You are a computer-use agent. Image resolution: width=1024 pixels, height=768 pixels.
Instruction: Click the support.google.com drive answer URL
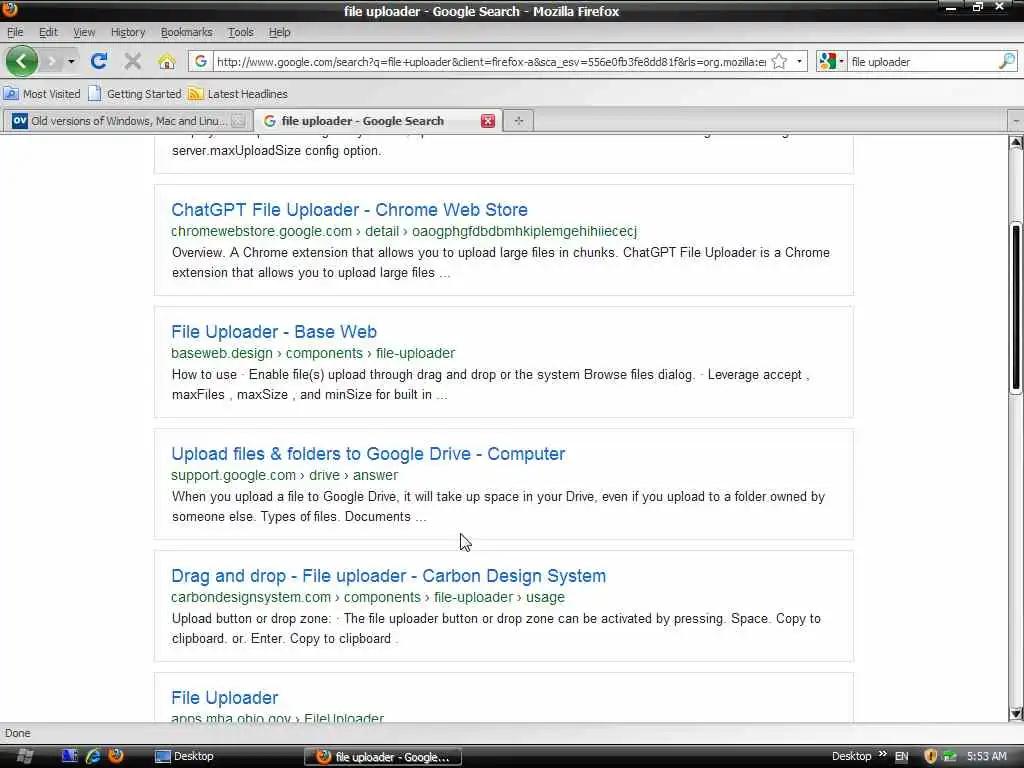[x=284, y=475]
